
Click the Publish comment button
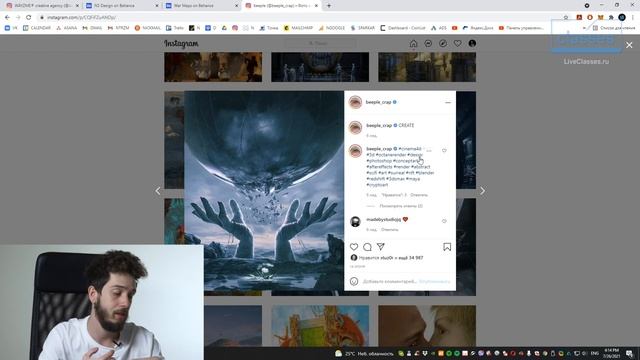(434, 281)
